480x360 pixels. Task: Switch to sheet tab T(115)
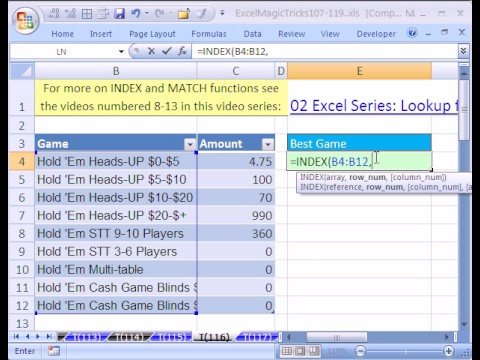point(172,337)
